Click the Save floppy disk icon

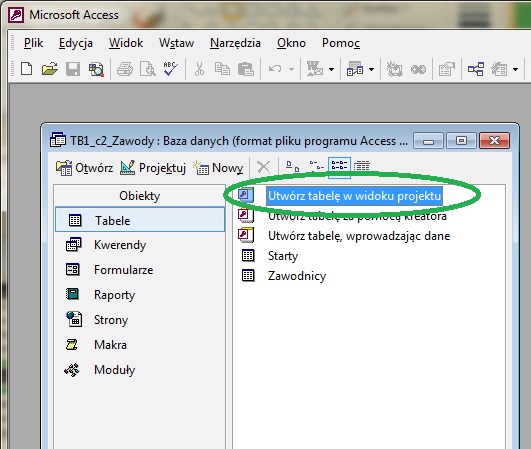tap(73, 69)
